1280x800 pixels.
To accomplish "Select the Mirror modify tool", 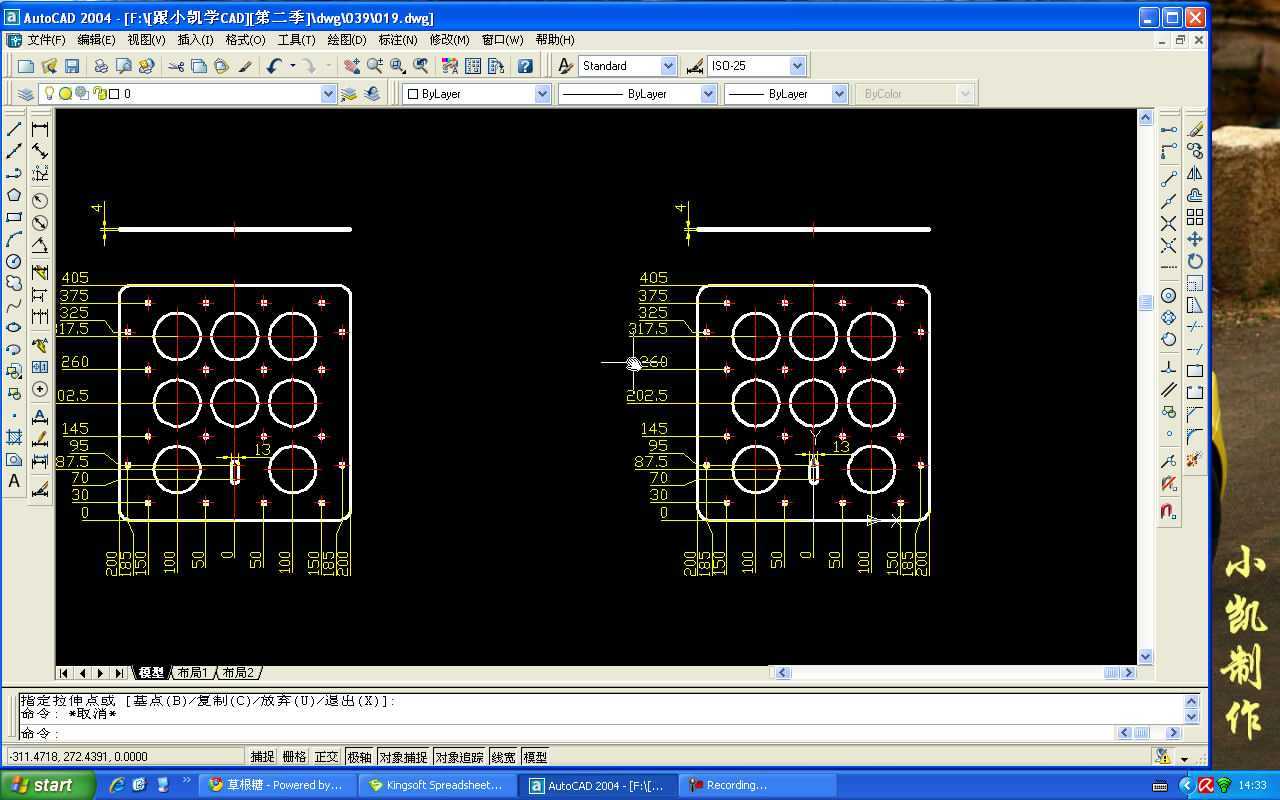I will point(1195,173).
